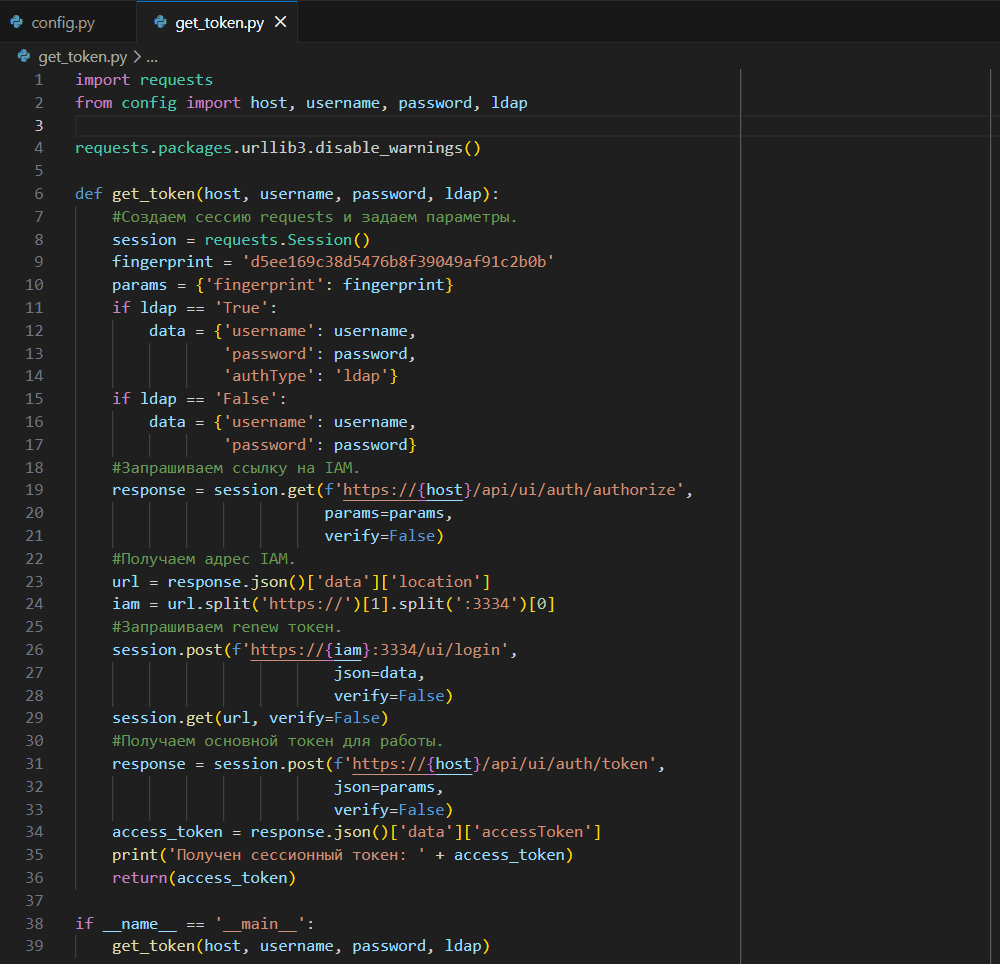Click 'requests.Session()' on line 8
Viewport: 1000px width, 964px height.
click(287, 240)
